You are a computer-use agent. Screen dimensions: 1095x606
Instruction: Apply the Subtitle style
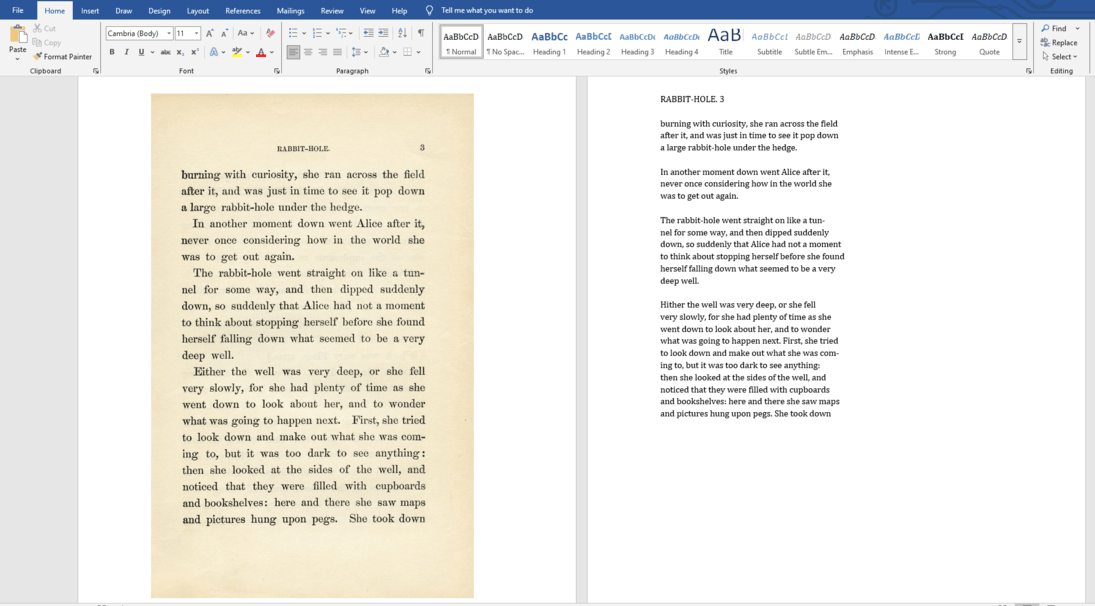pyautogui.click(x=770, y=42)
